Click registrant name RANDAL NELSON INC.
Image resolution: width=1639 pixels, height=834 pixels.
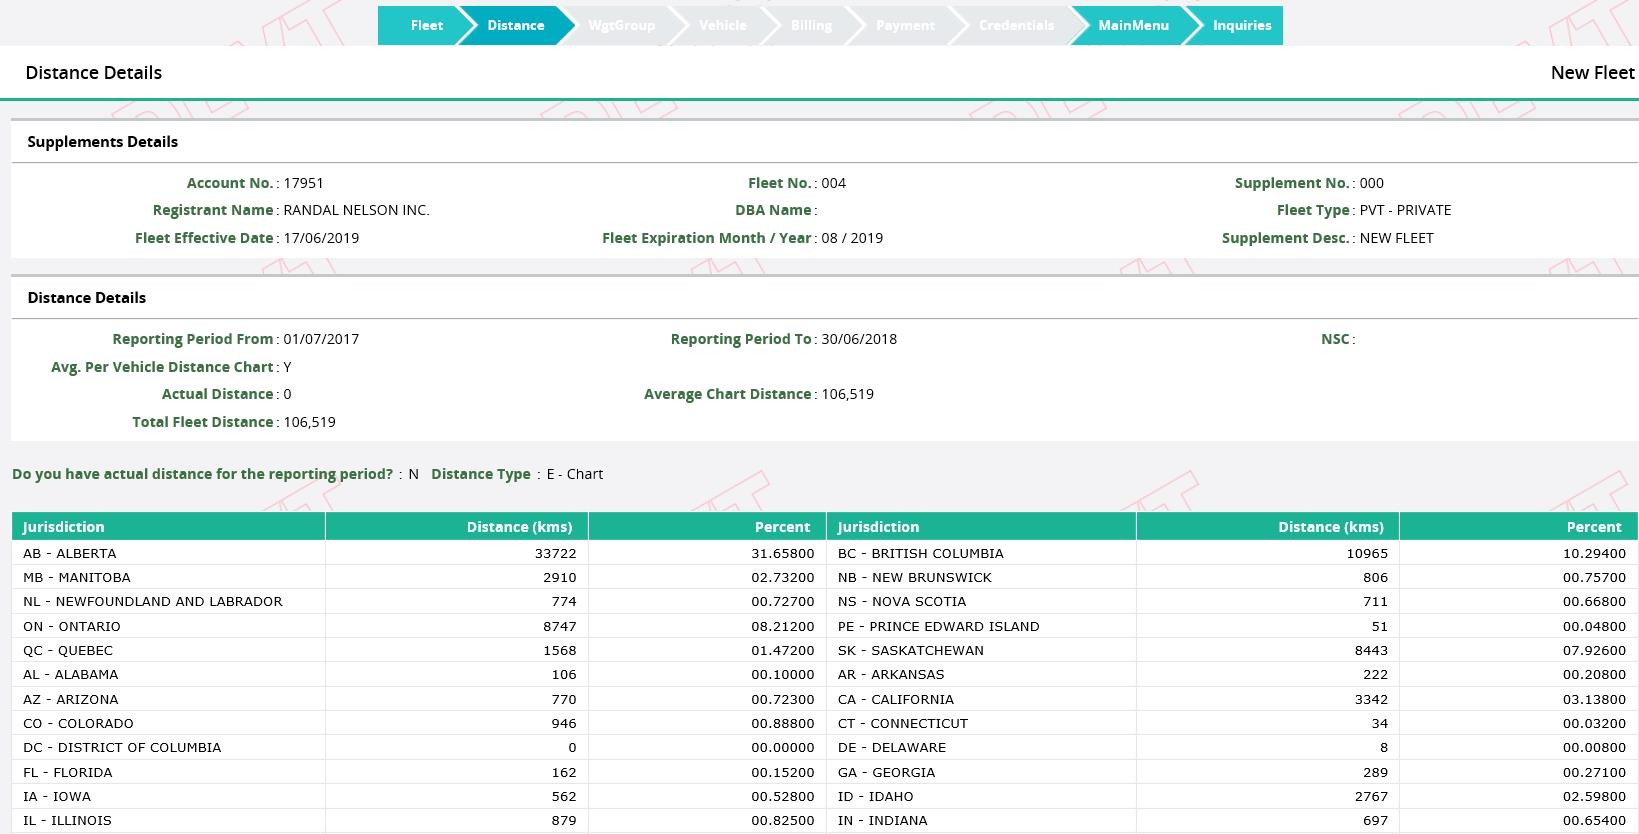(x=357, y=210)
